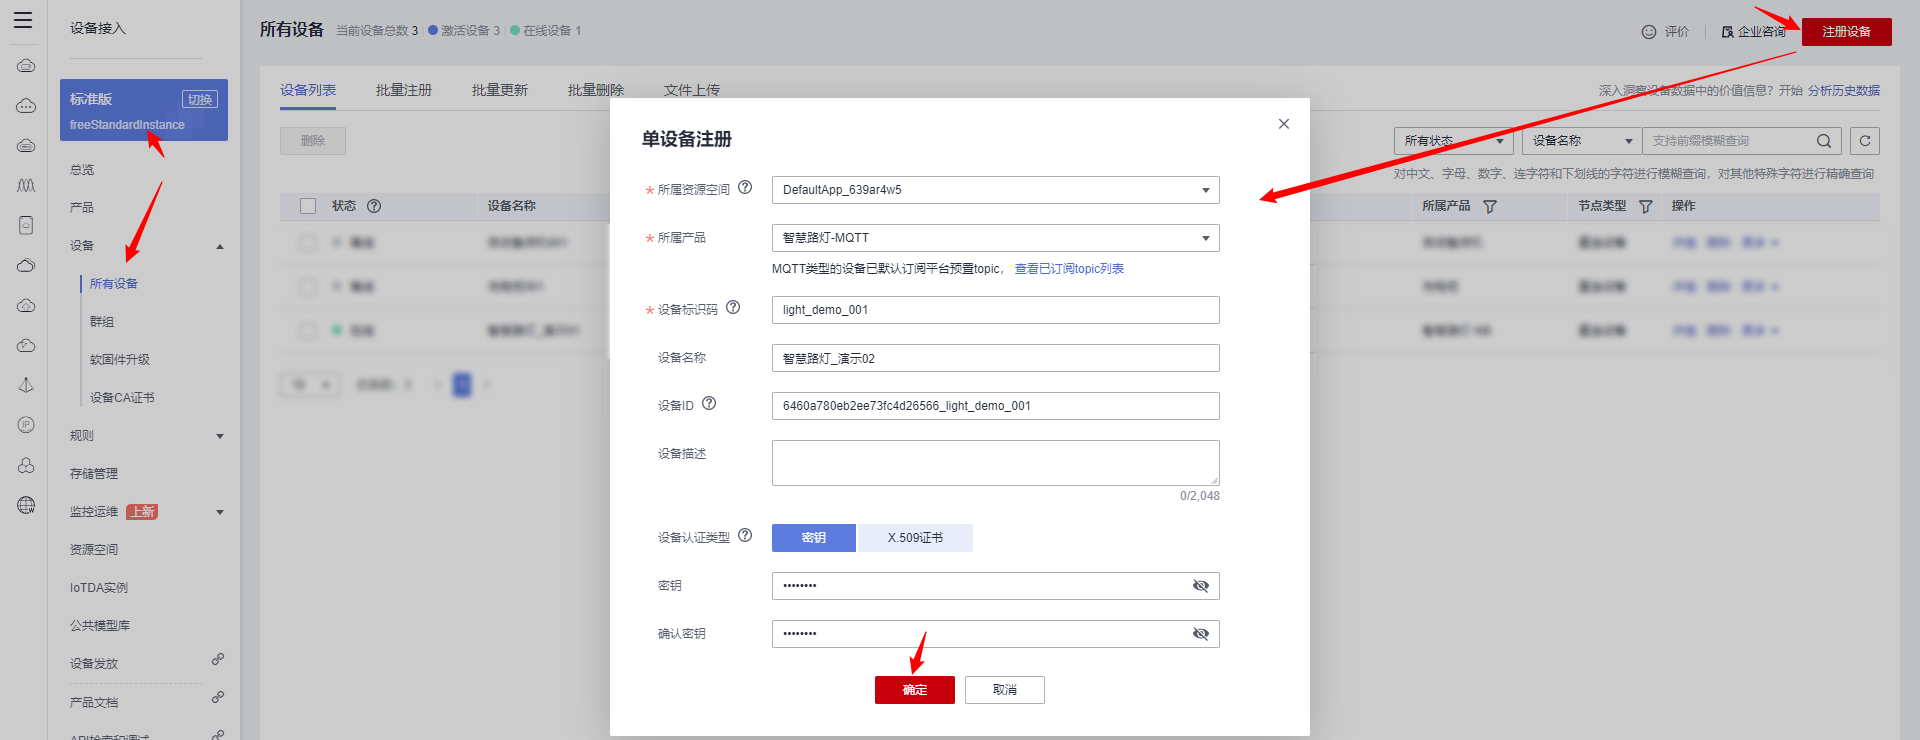Click the link icon beside 设备发放
The width and height of the screenshot is (1920, 740).
tap(218, 659)
